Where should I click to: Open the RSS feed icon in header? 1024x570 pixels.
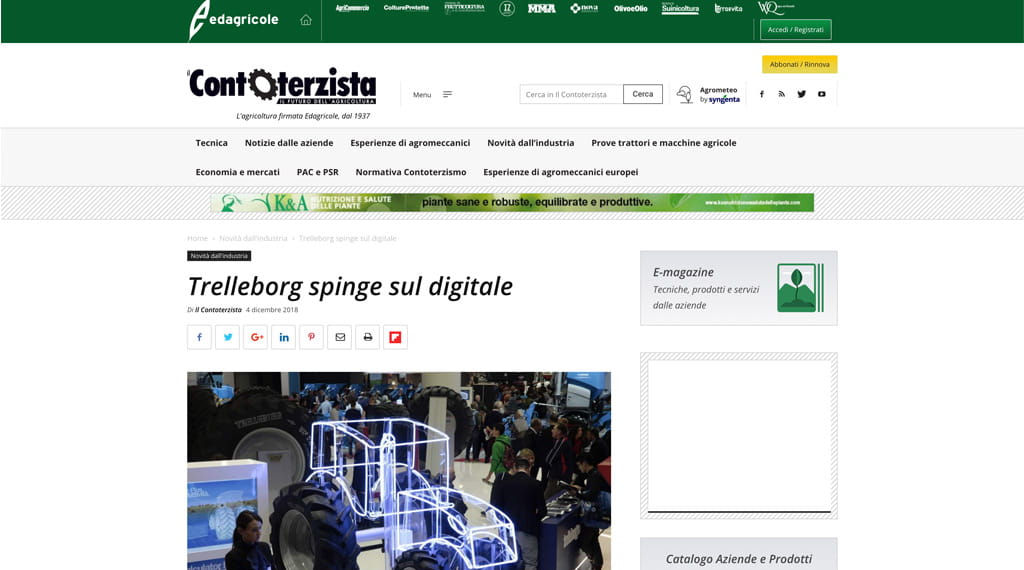pos(781,94)
